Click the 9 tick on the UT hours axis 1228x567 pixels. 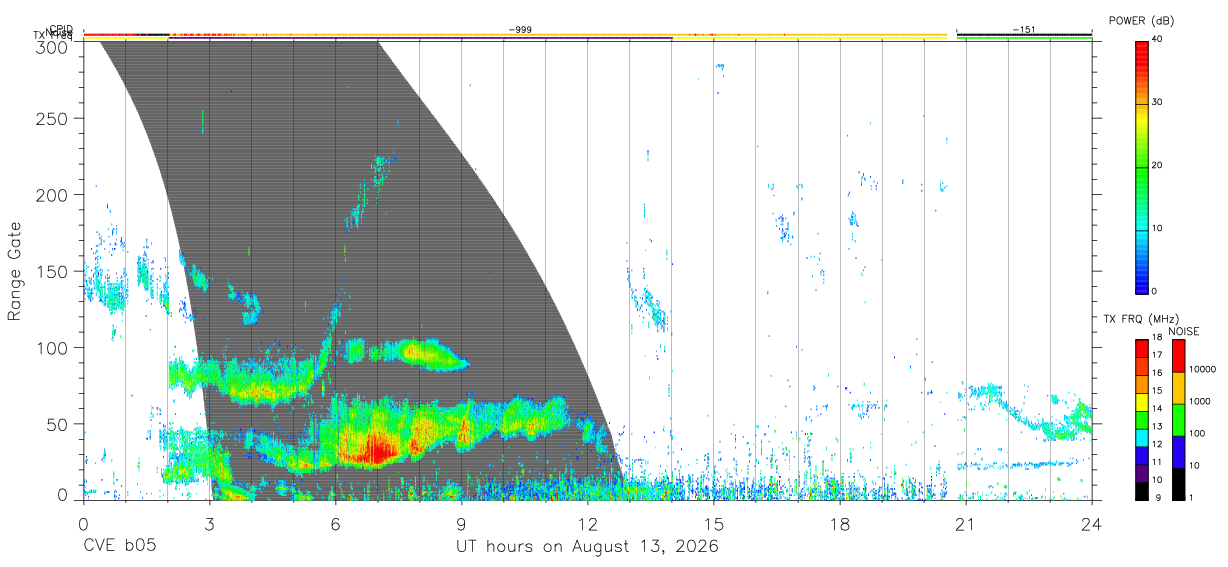(x=461, y=523)
